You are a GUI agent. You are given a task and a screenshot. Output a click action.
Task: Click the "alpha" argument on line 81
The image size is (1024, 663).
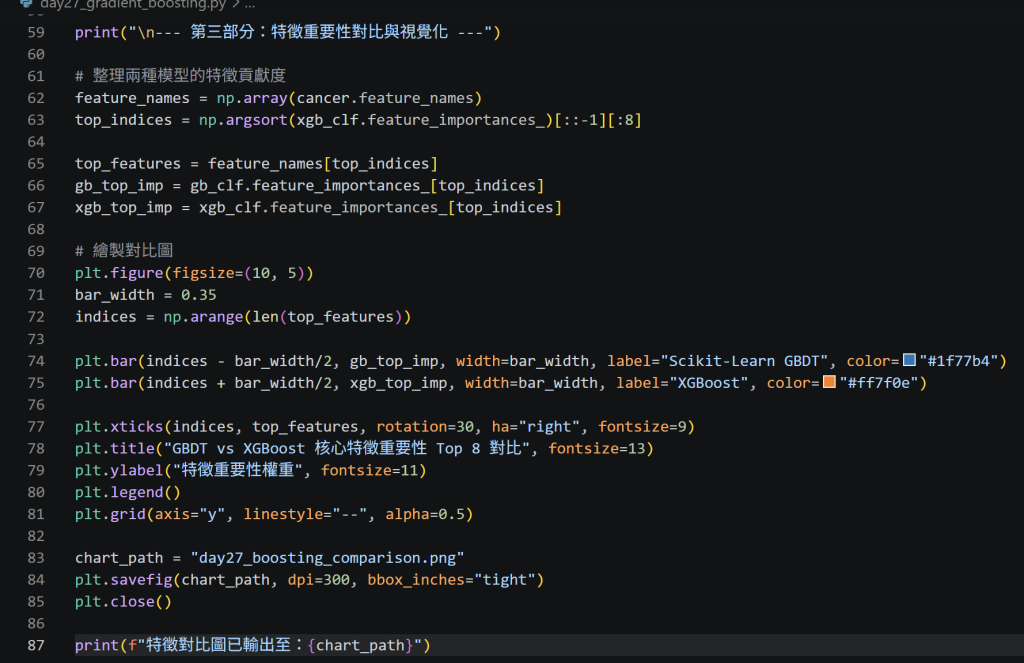point(407,515)
